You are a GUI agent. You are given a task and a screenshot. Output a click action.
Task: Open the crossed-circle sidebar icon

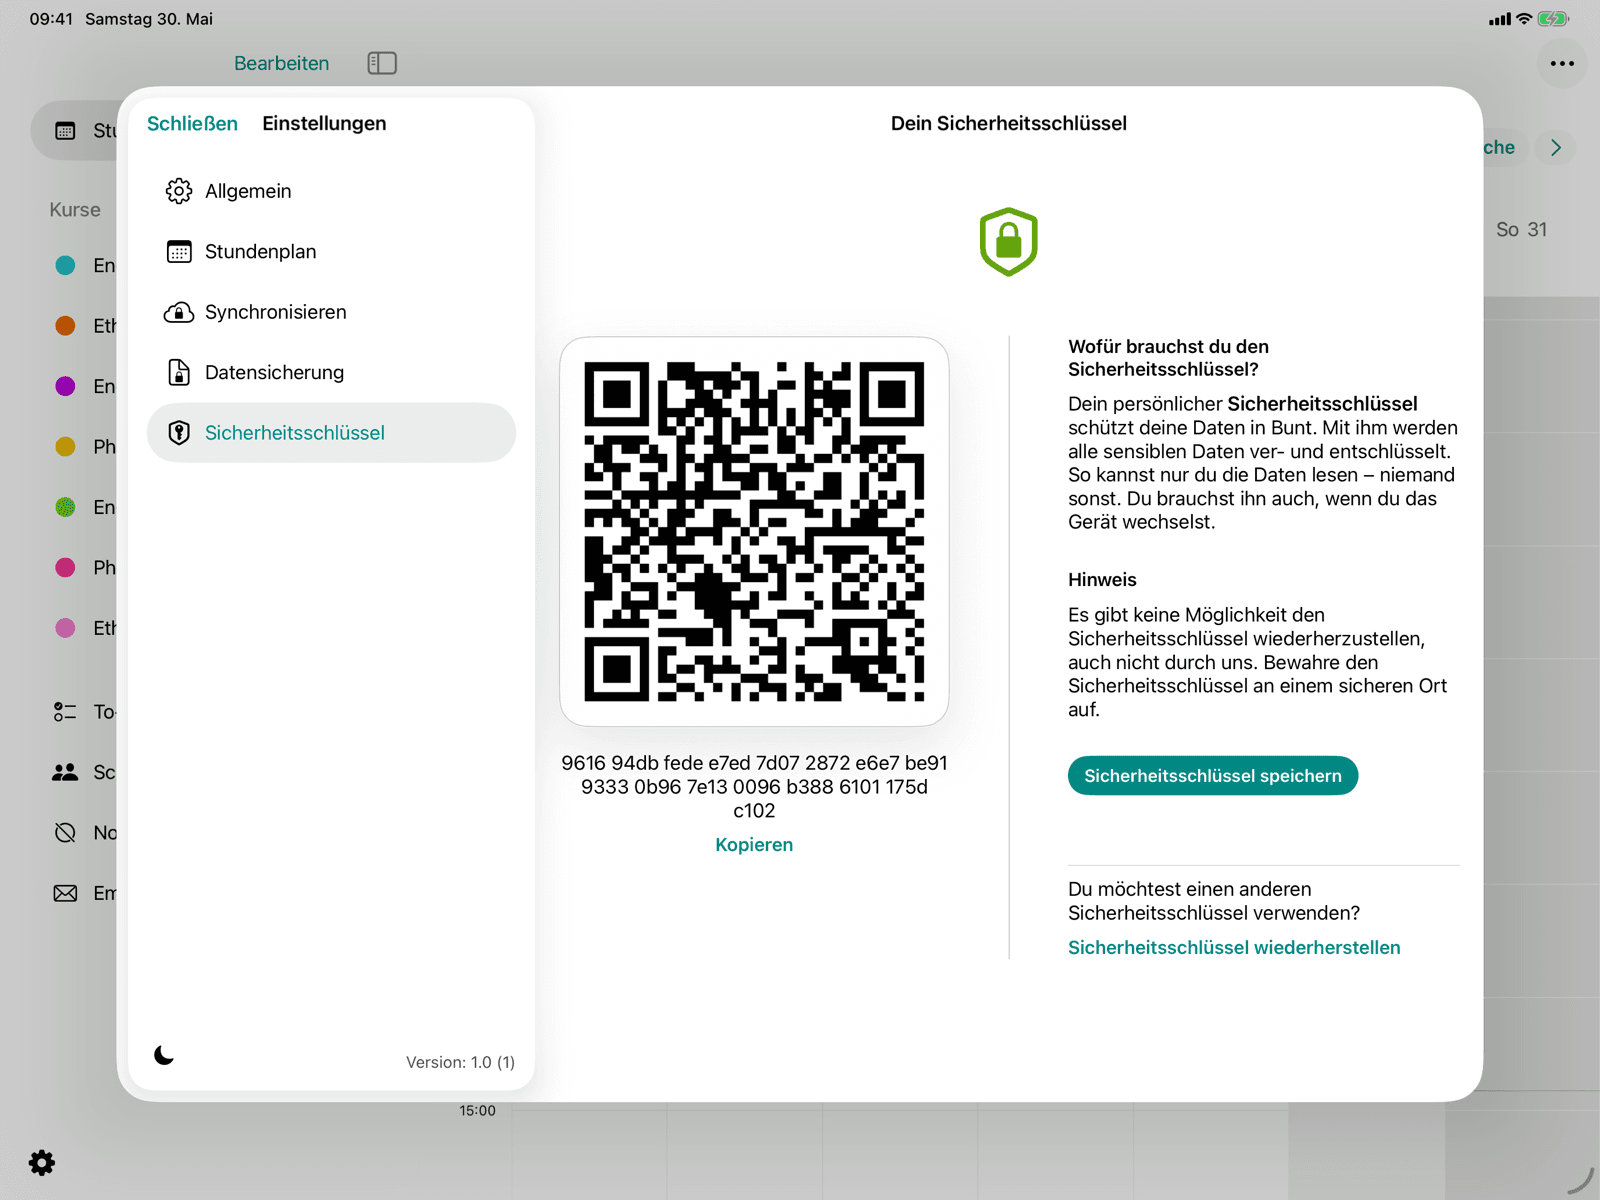(65, 833)
